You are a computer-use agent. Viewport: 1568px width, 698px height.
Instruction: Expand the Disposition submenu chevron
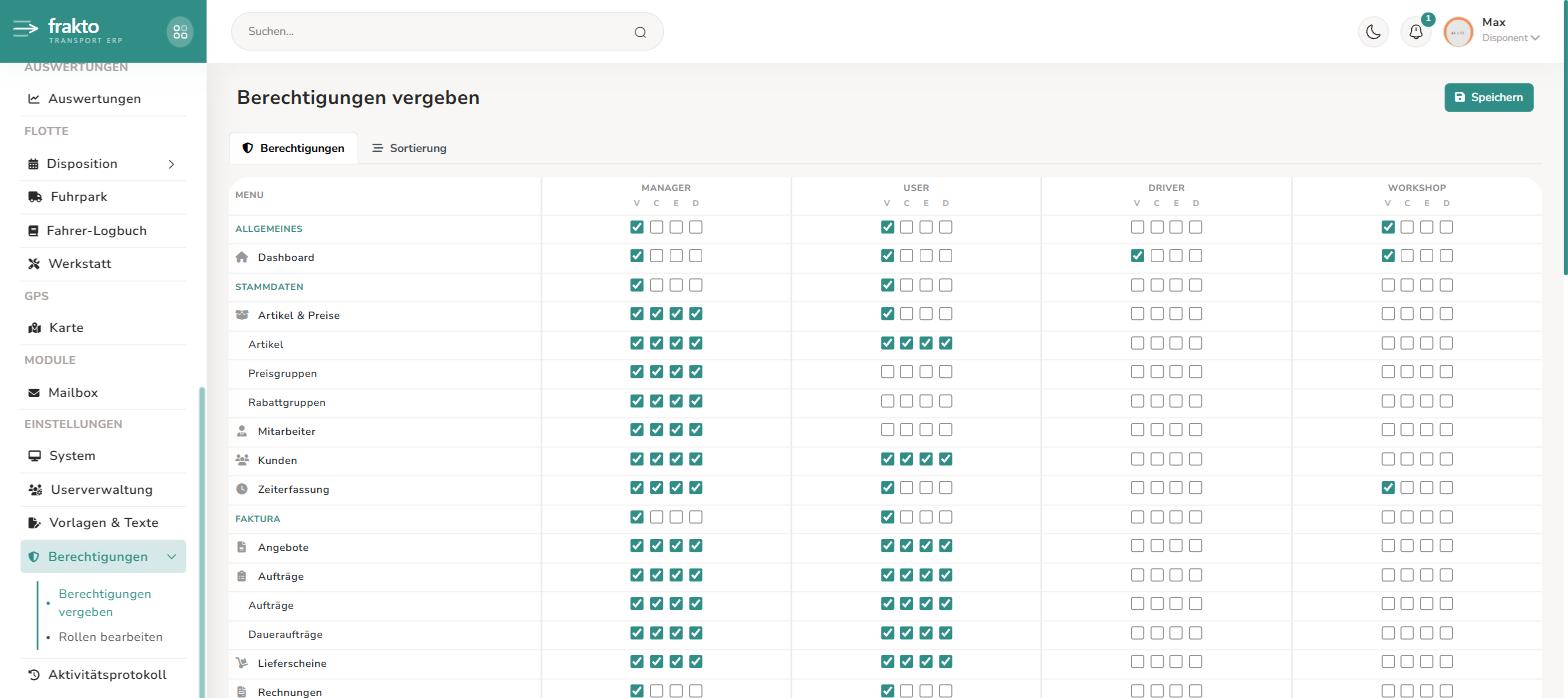pos(171,164)
